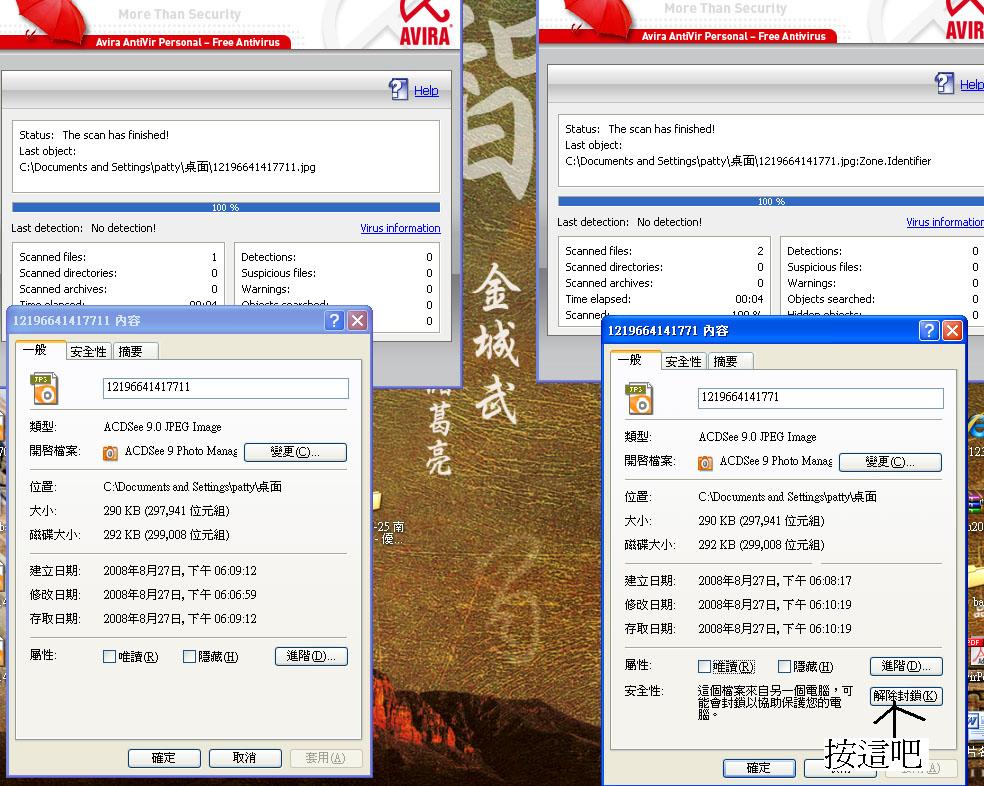Image resolution: width=984 pixels, height=786 pixels.
Task: Toggle 唯讀(R) checkbox in right properties dialog
Action: pos(704,667)
